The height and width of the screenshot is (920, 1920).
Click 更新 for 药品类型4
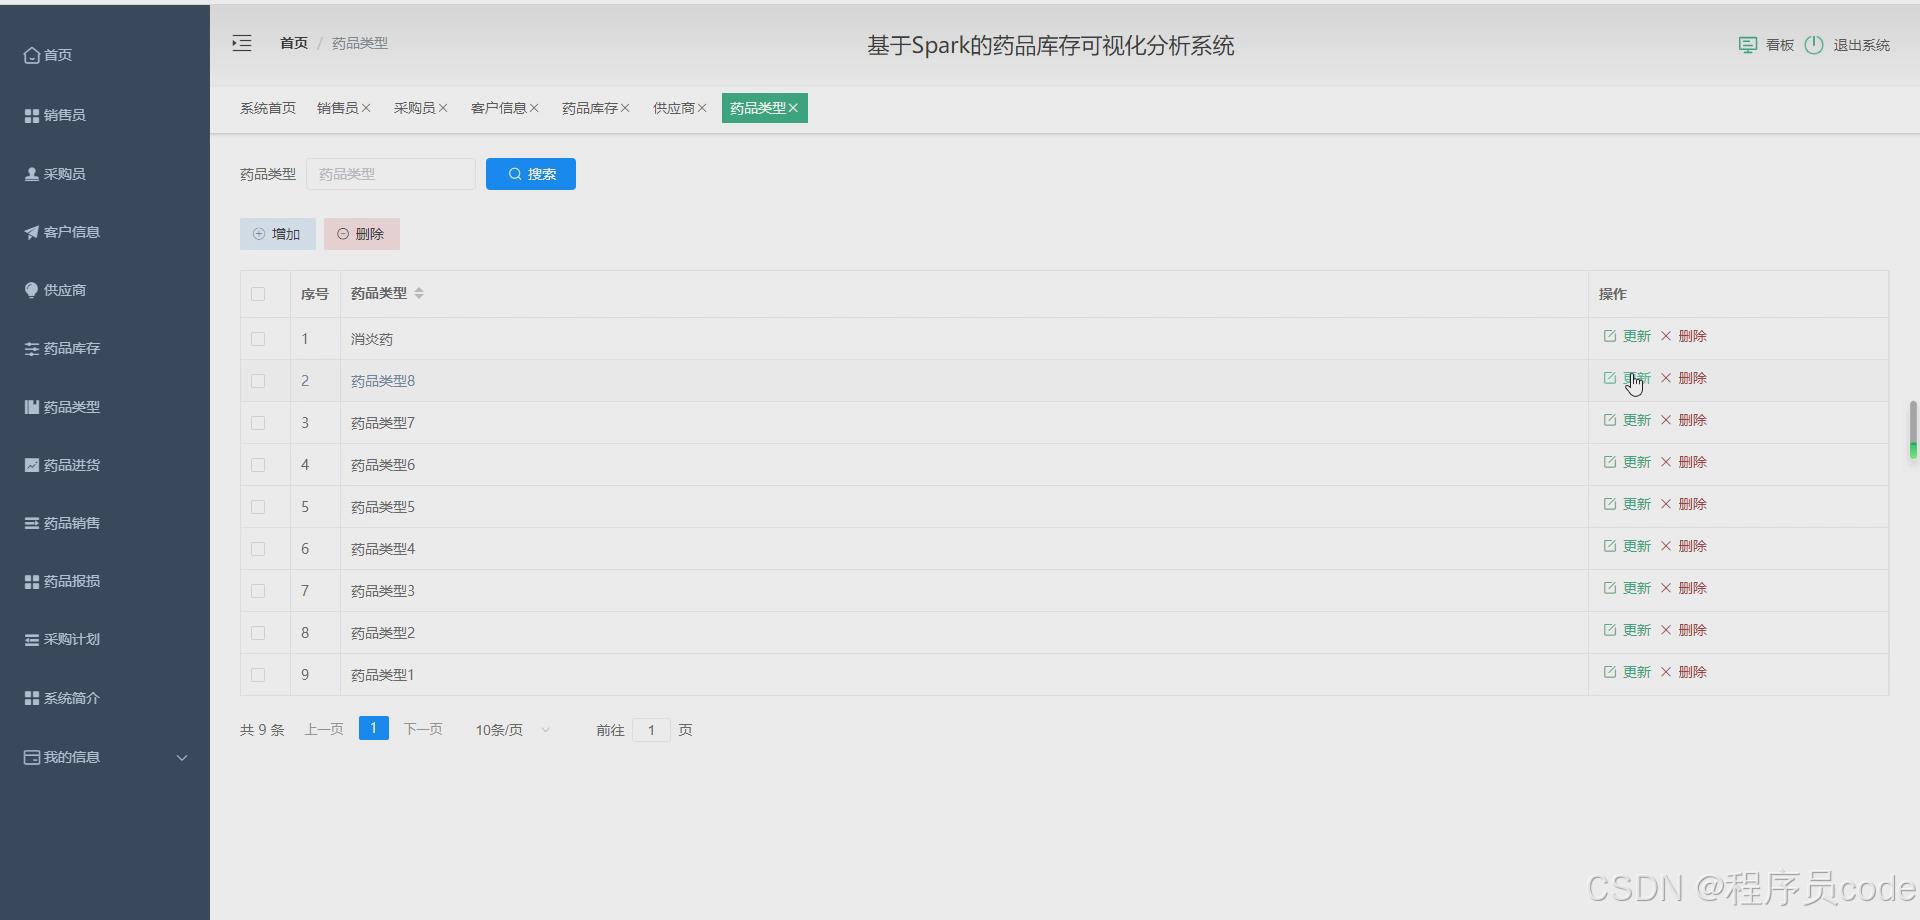coord(1636,546)
